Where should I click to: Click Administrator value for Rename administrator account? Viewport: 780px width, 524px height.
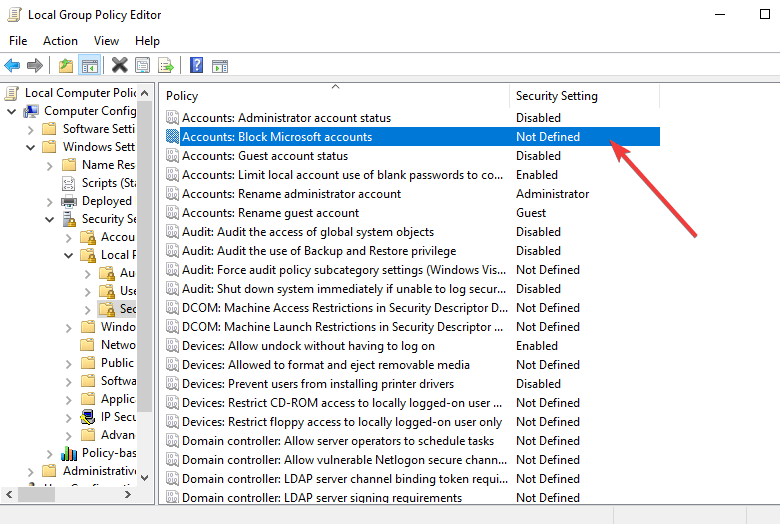pyautogui.click(x=552, y=194)
